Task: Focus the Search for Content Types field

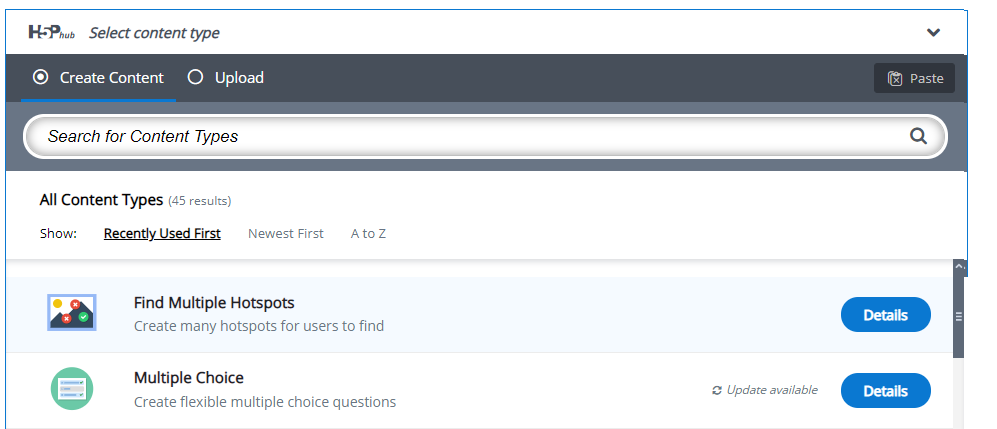Action: (x=485, y=136)
